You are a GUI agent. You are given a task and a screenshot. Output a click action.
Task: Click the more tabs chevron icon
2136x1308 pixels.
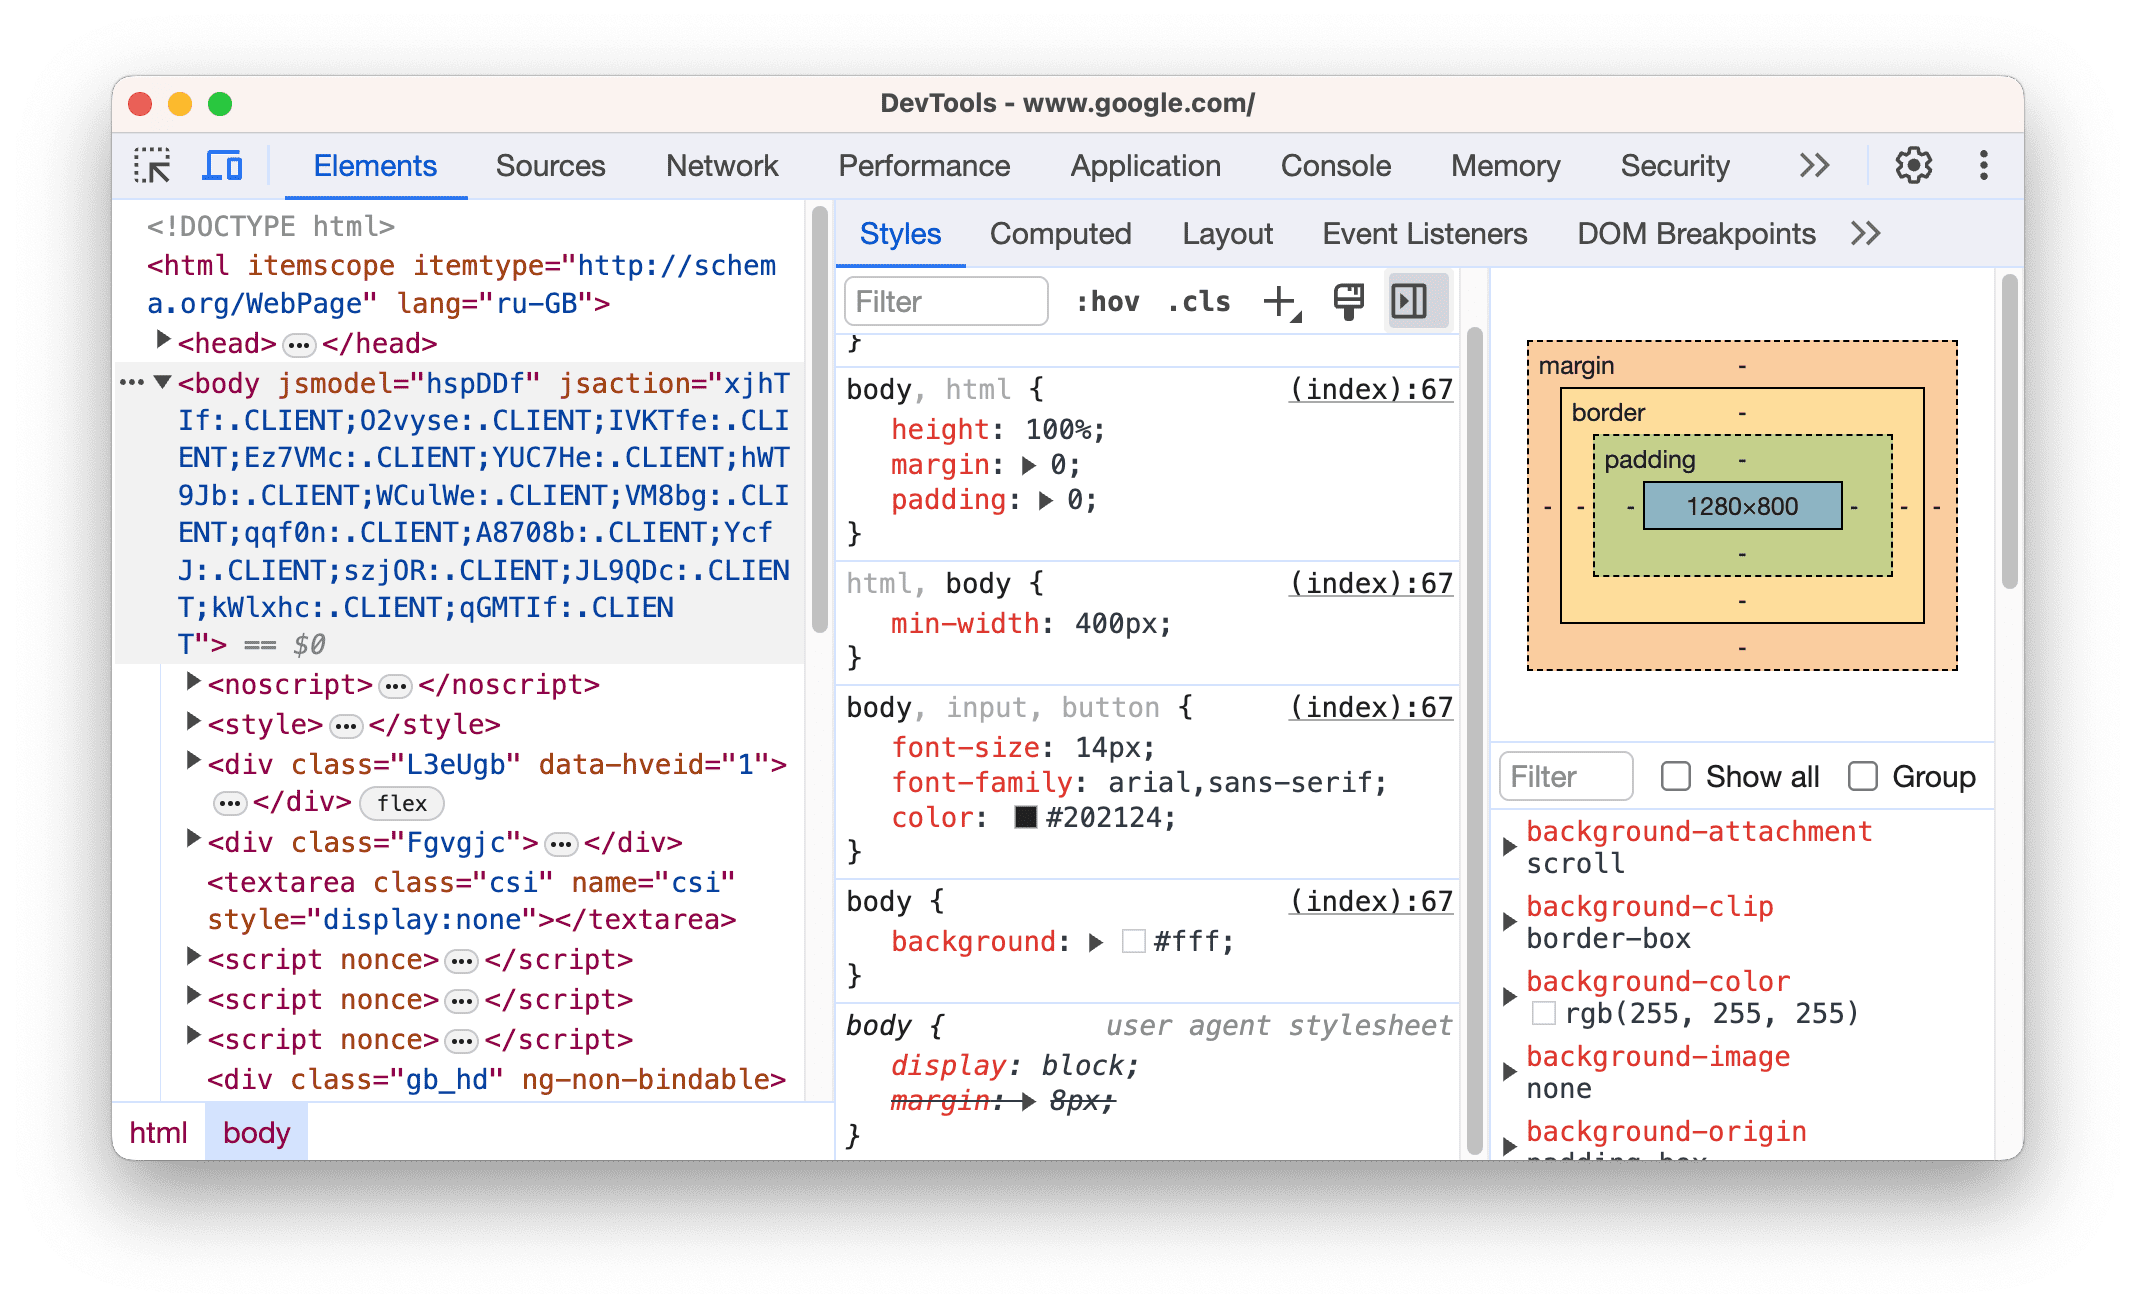pyautogui.click(x=1820, y=166)
